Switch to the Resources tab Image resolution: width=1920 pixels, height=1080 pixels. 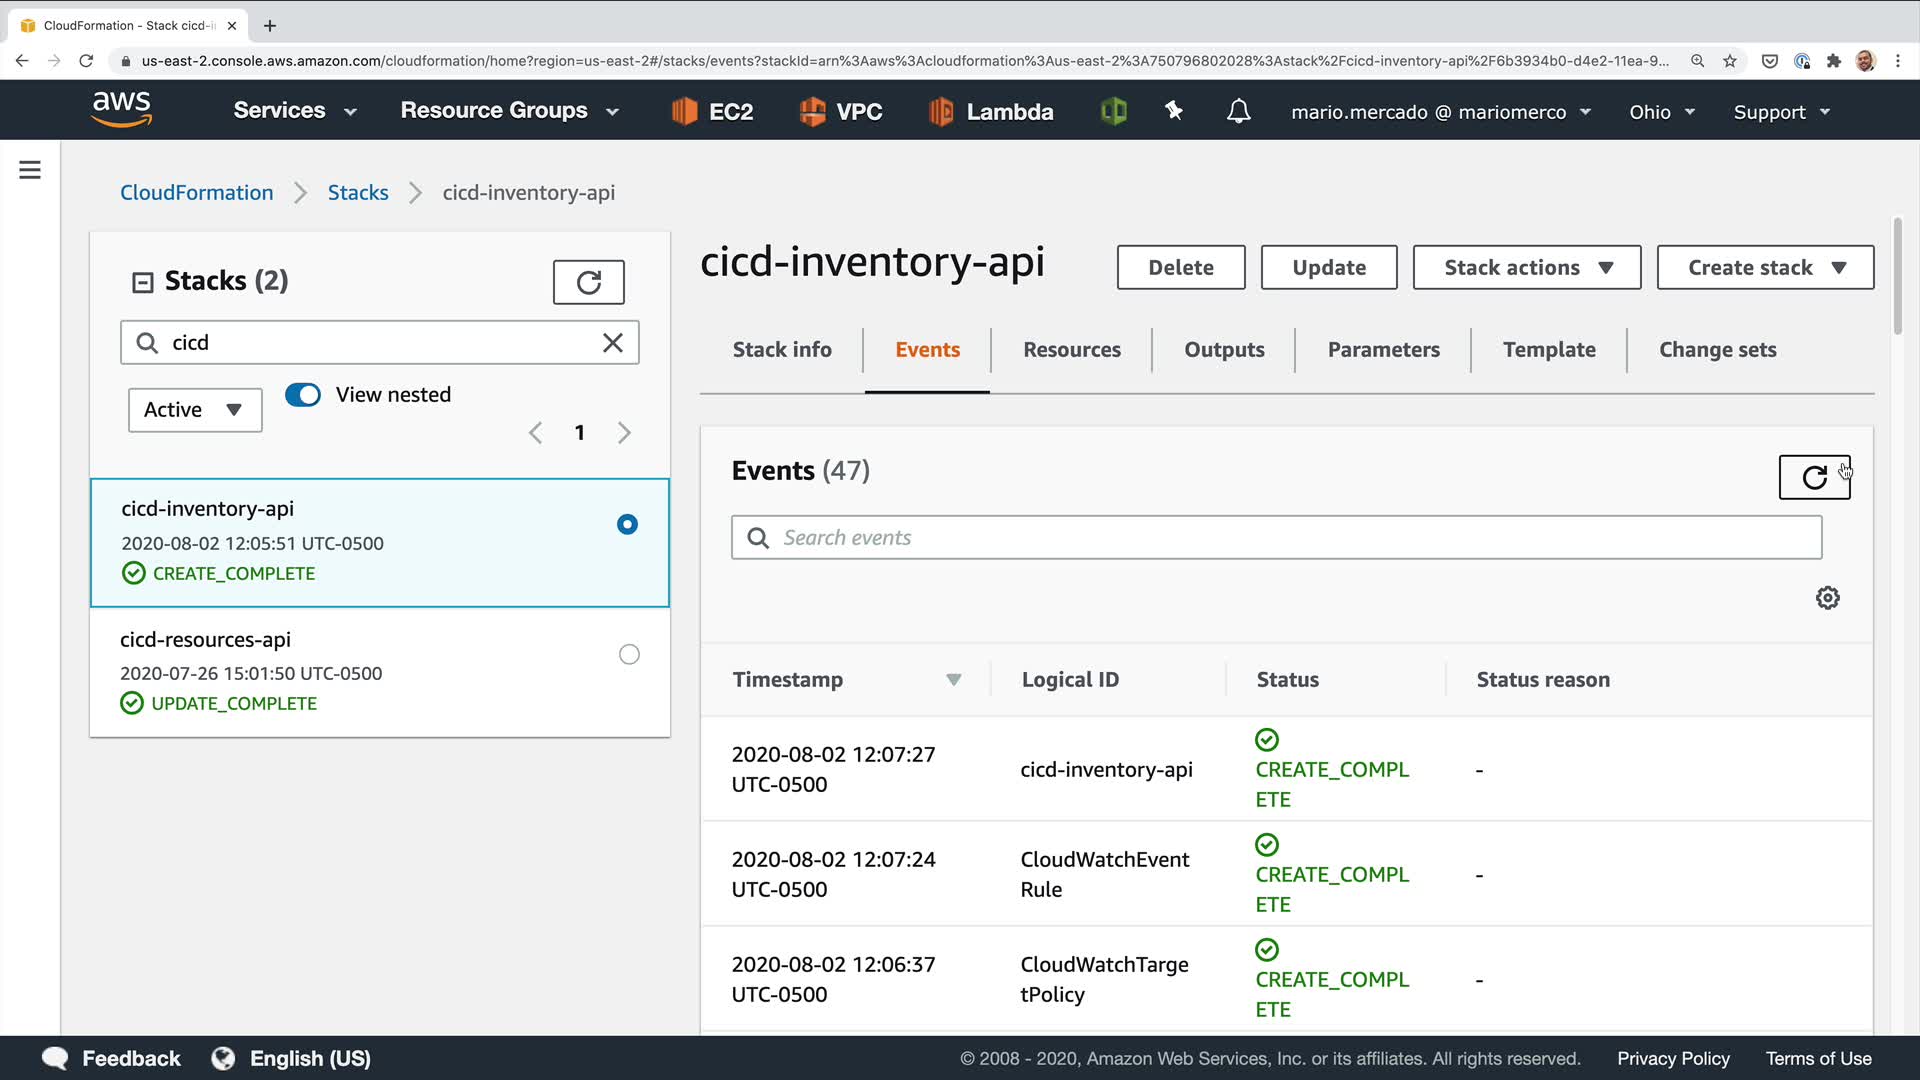[1071, 350]
